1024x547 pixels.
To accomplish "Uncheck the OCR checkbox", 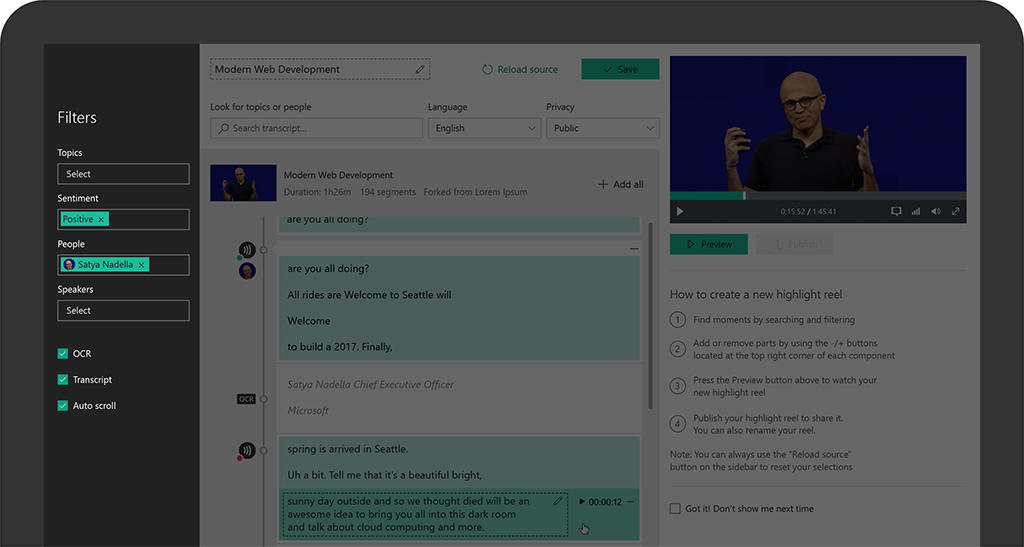I will [x=63, y=354].
